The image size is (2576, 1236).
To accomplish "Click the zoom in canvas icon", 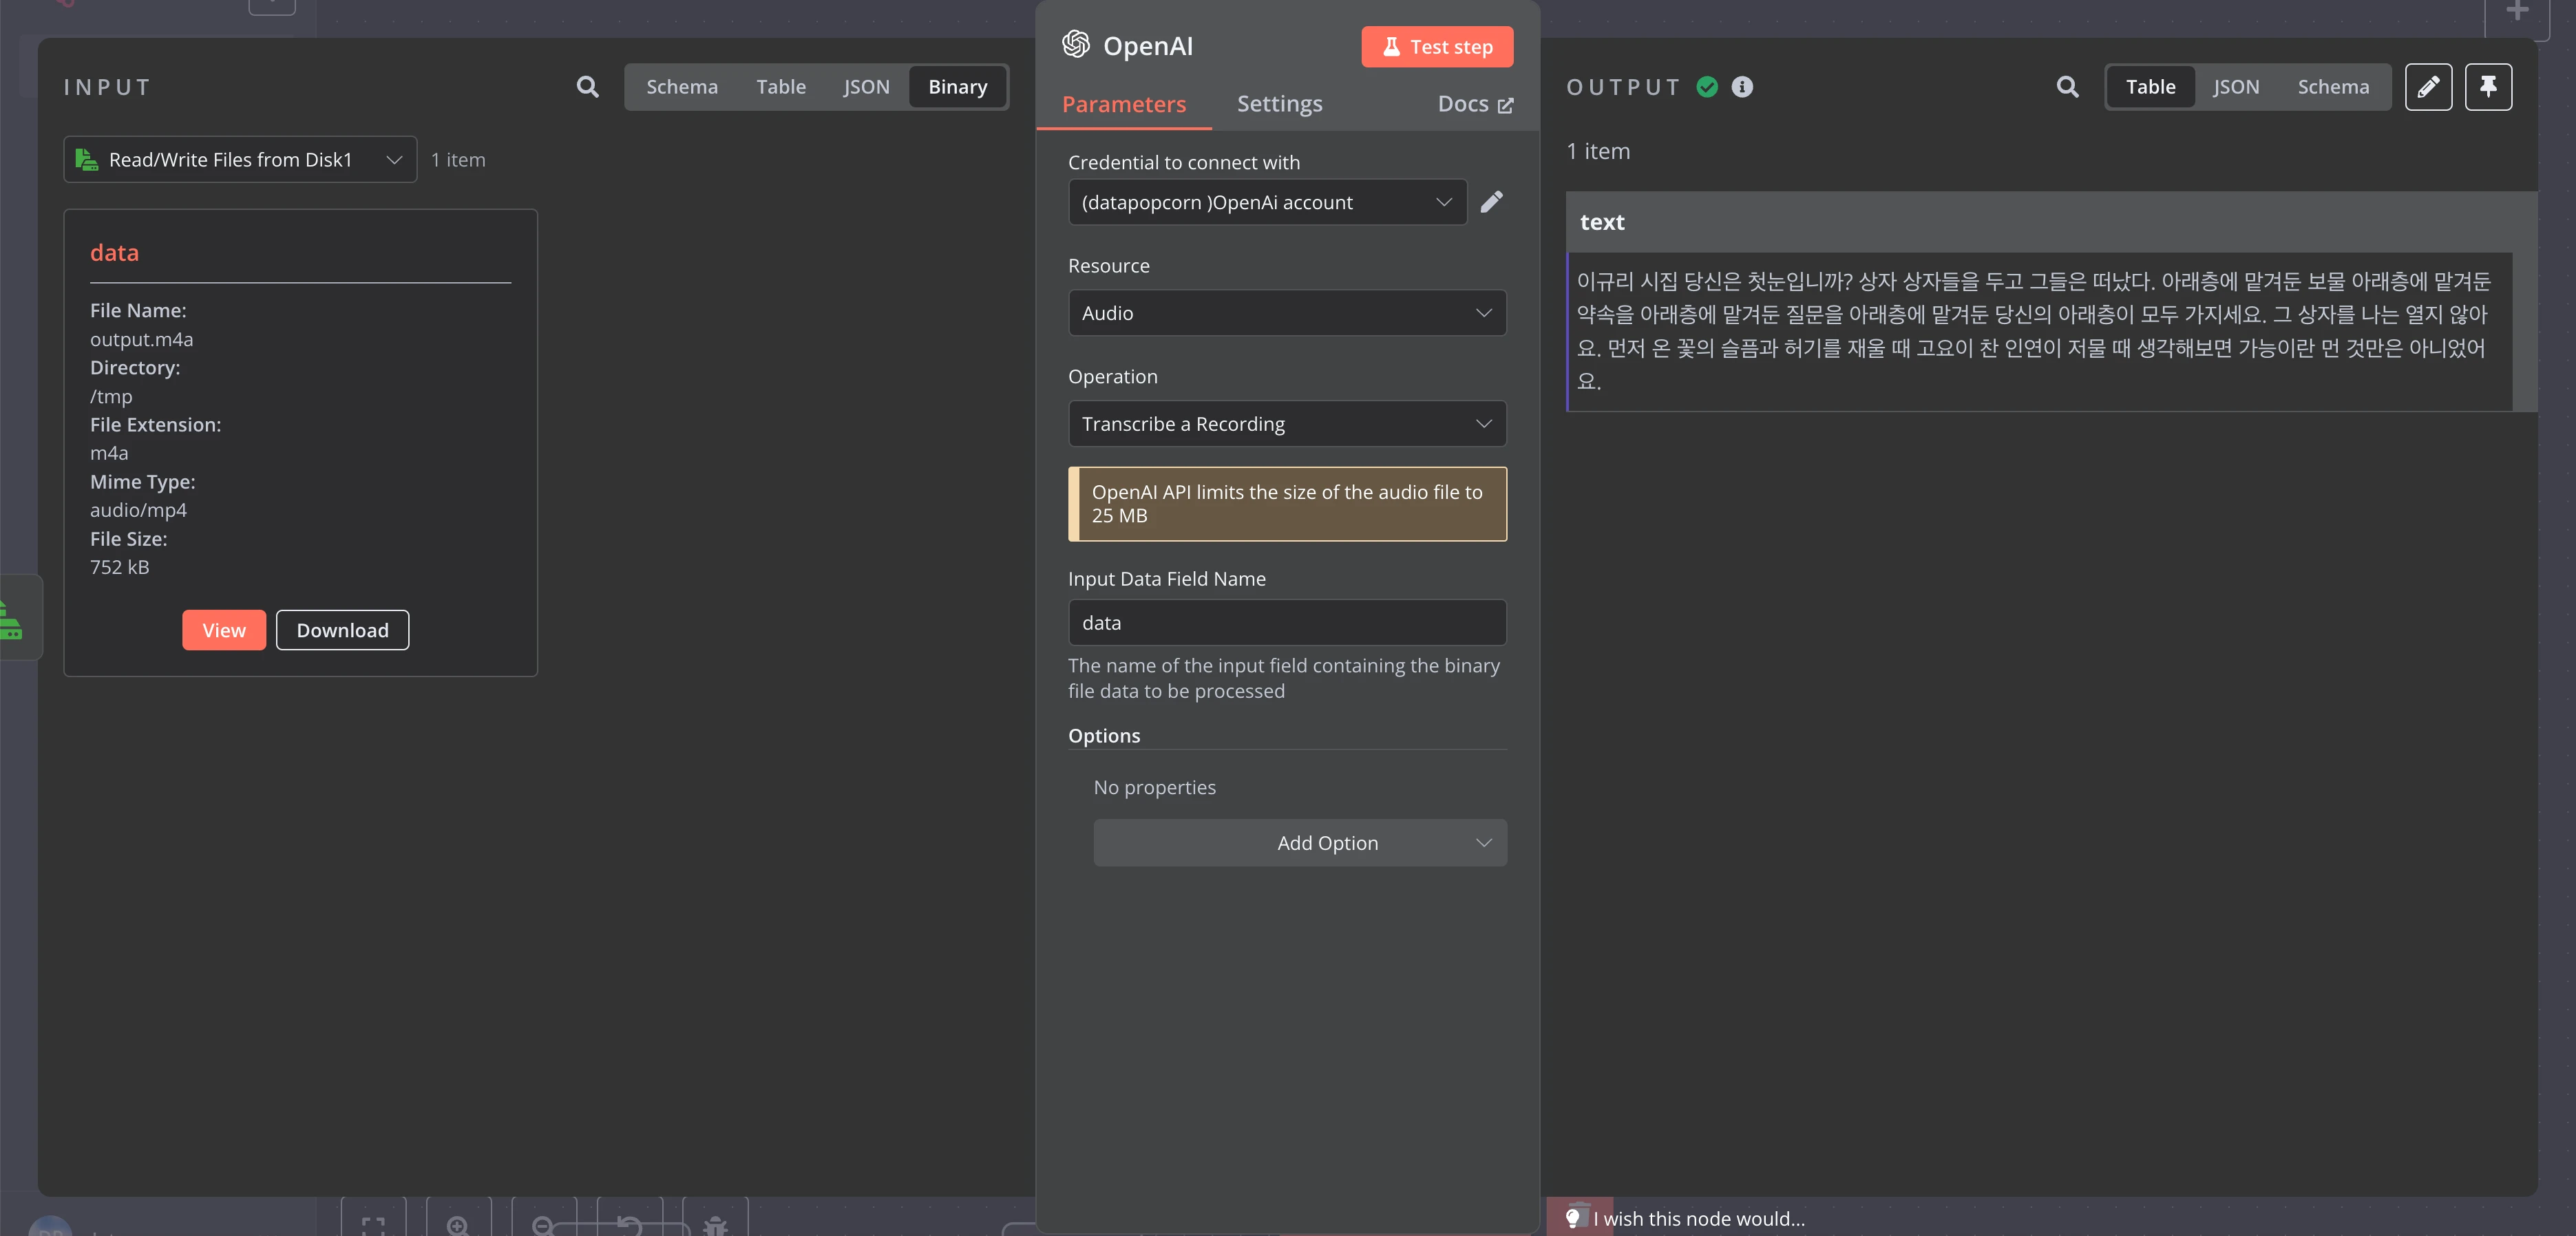I will (x=458, y=1225).
